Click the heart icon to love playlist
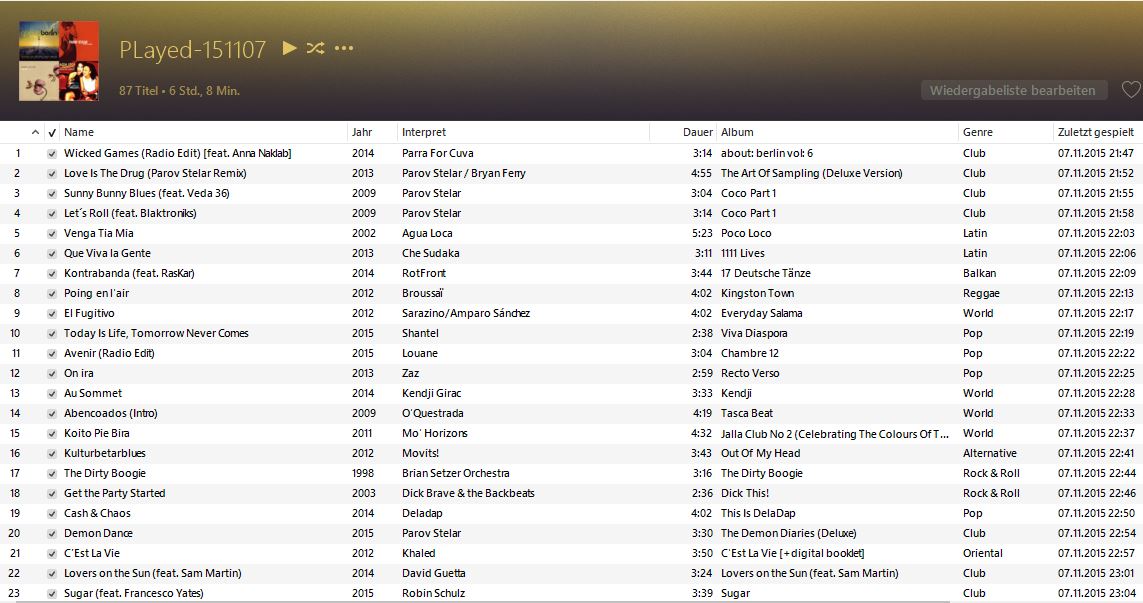Image resolution: width=1143 pixels, height=603 pixels. [x=1130, y=90]
